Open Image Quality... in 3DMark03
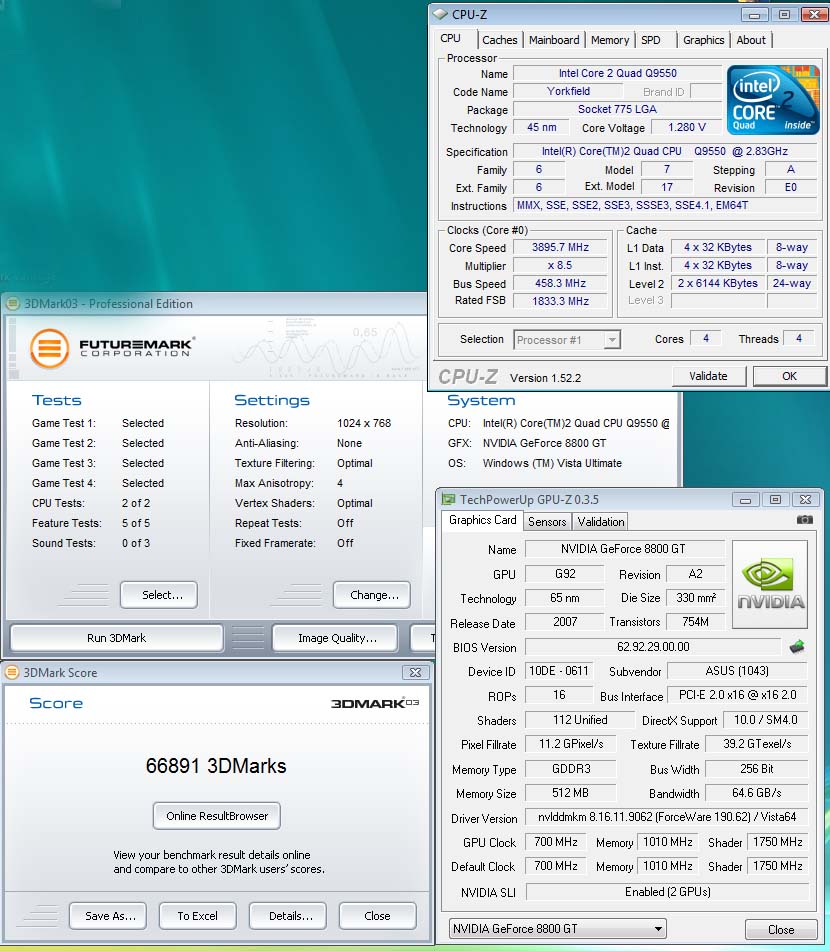Viewport: 830px width, 951px height. (x=335, y=638)
